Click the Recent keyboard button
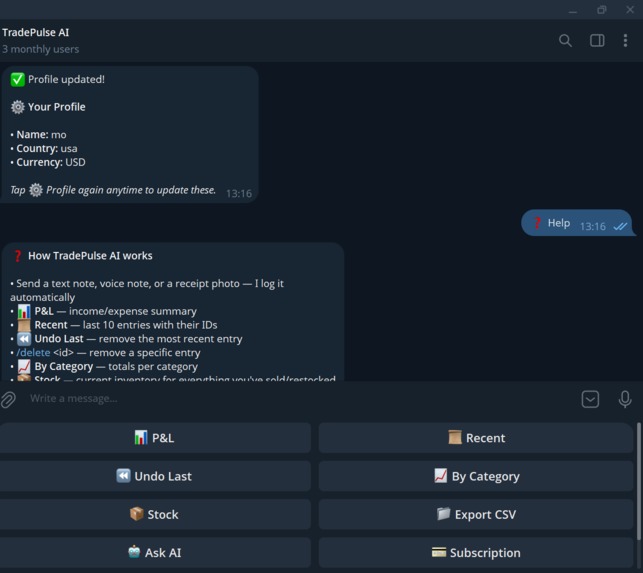 [x=476, y=438]
